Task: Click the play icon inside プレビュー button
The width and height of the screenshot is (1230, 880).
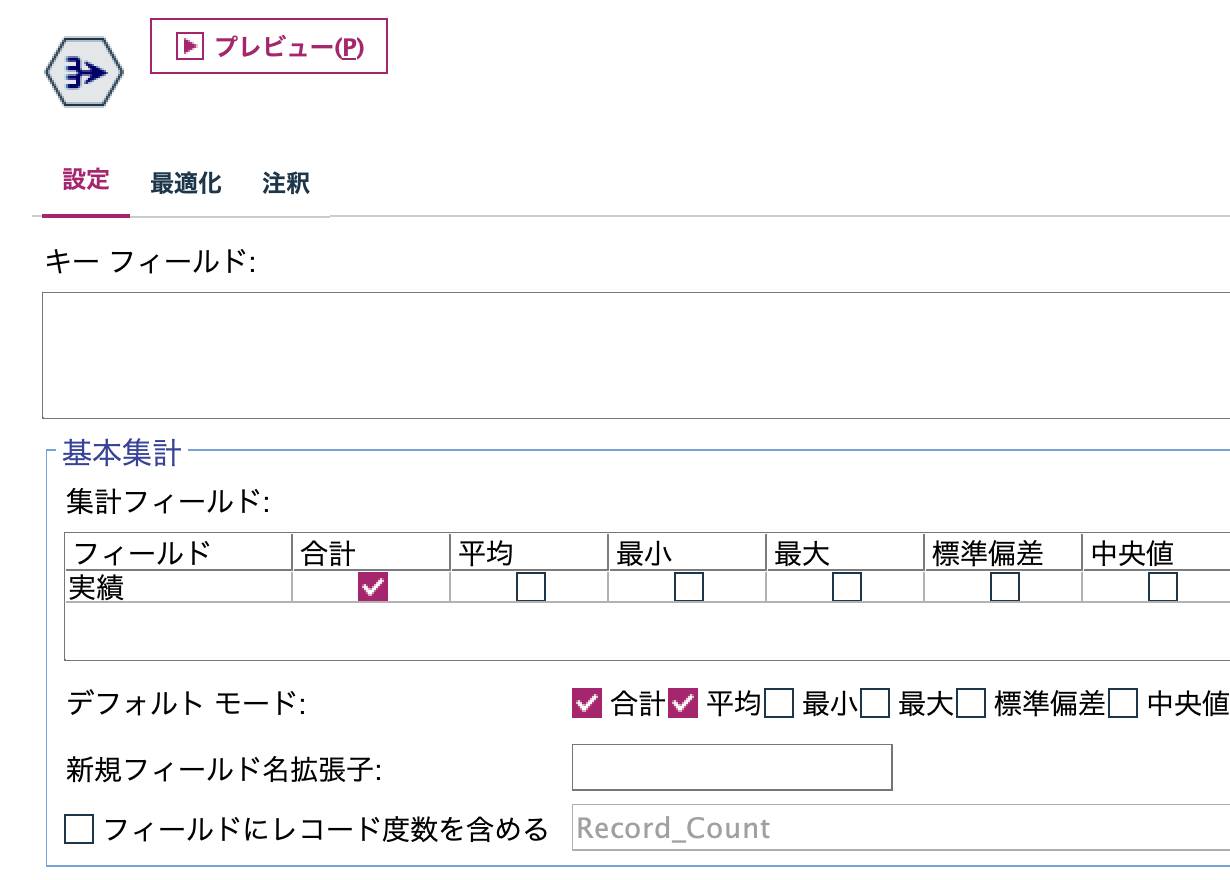Action: [190, 46]
